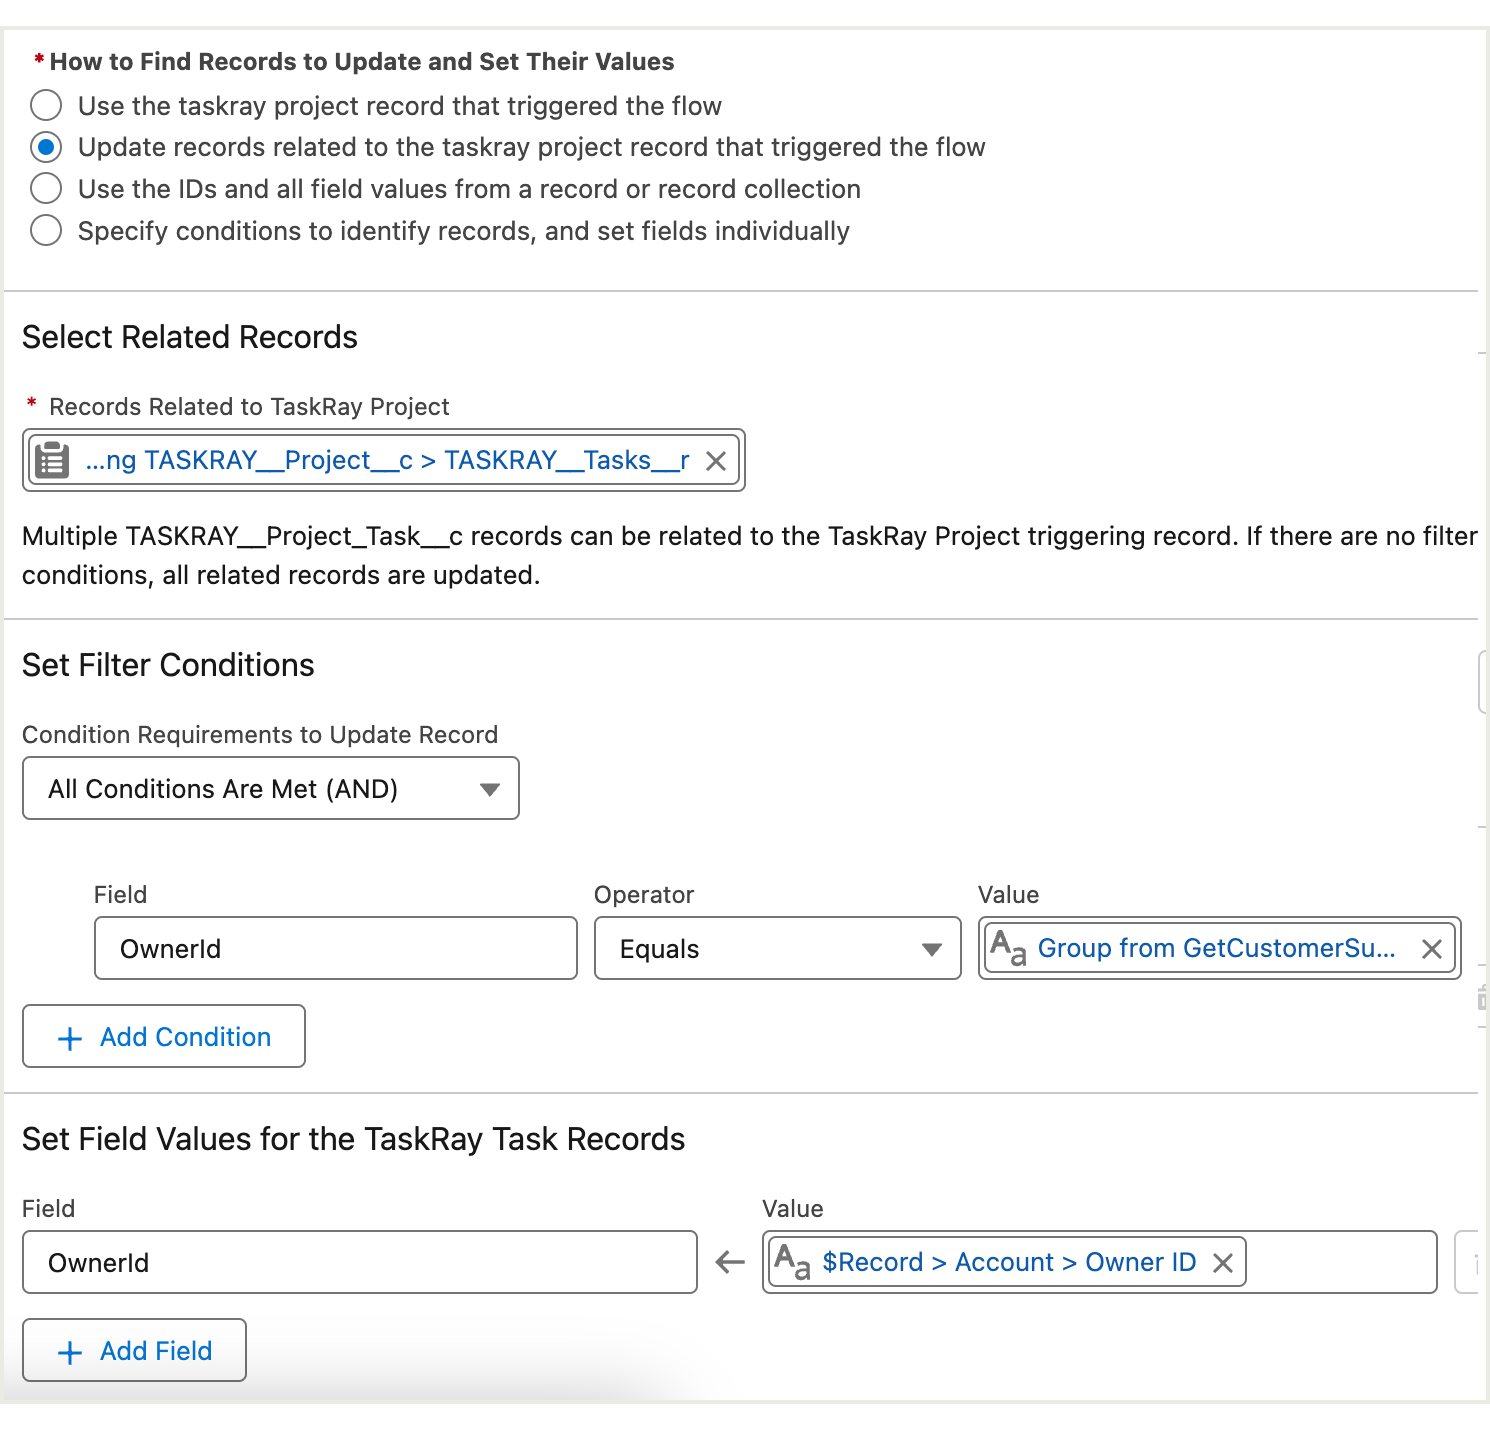This screenshot has height=1432, width=1490.
Task: Click empty area of the Set Field Values input
Action: click(1340, 1262)
